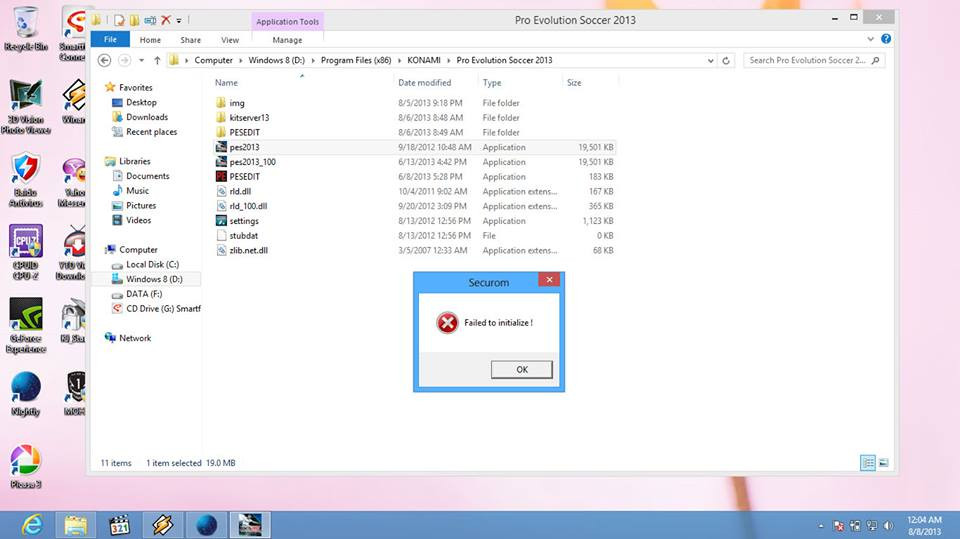Select the PESEDIT application file
Image resolution: width=960 pixels, height=539 pixels.
point(244,177)
